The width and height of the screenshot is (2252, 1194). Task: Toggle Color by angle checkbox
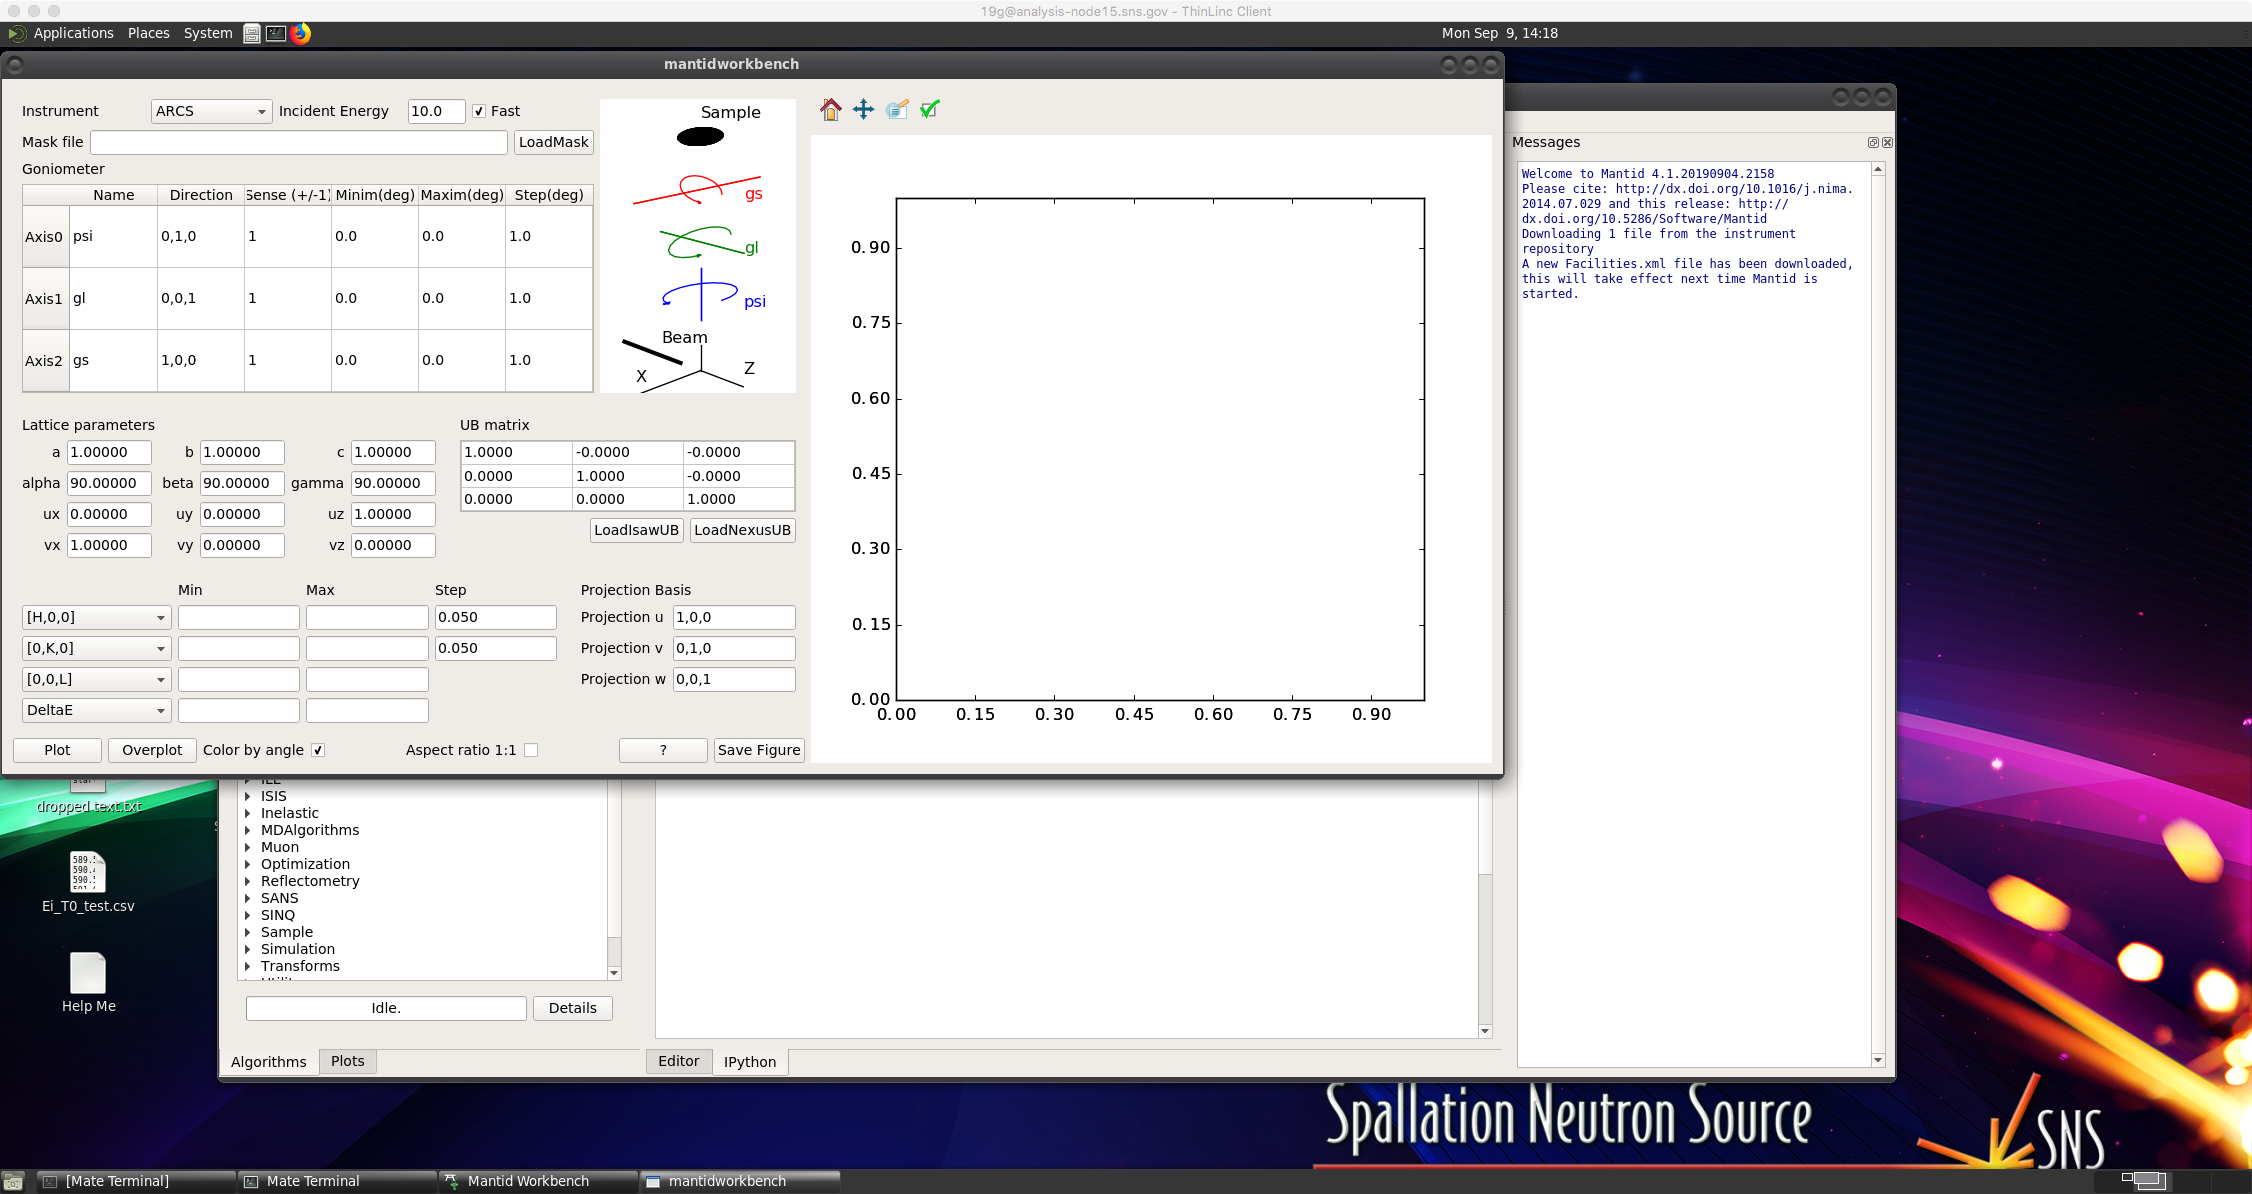(318, 750)
